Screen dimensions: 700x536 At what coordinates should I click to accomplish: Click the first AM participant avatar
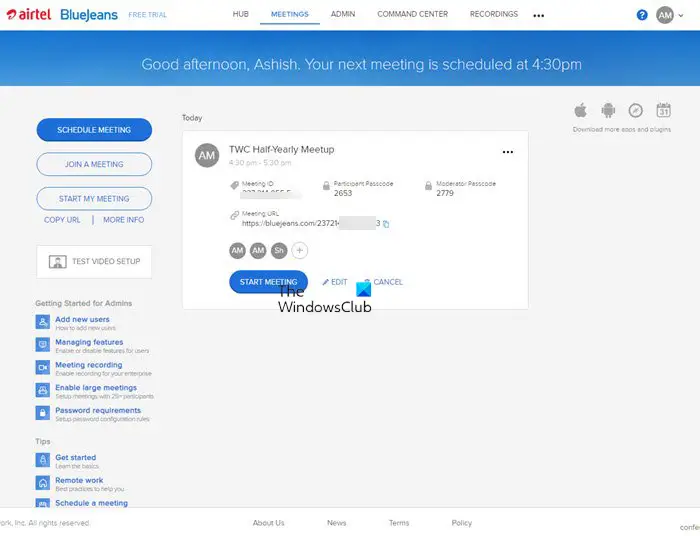point(238,250)
